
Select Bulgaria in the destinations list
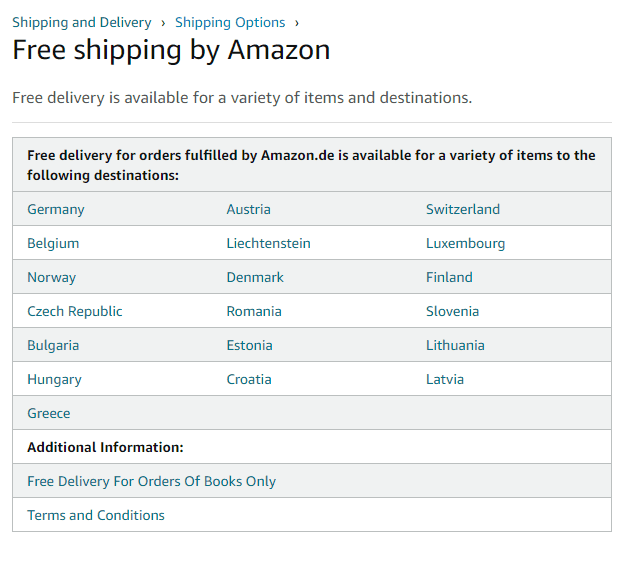pyautogui.click(x=53, y=346)
